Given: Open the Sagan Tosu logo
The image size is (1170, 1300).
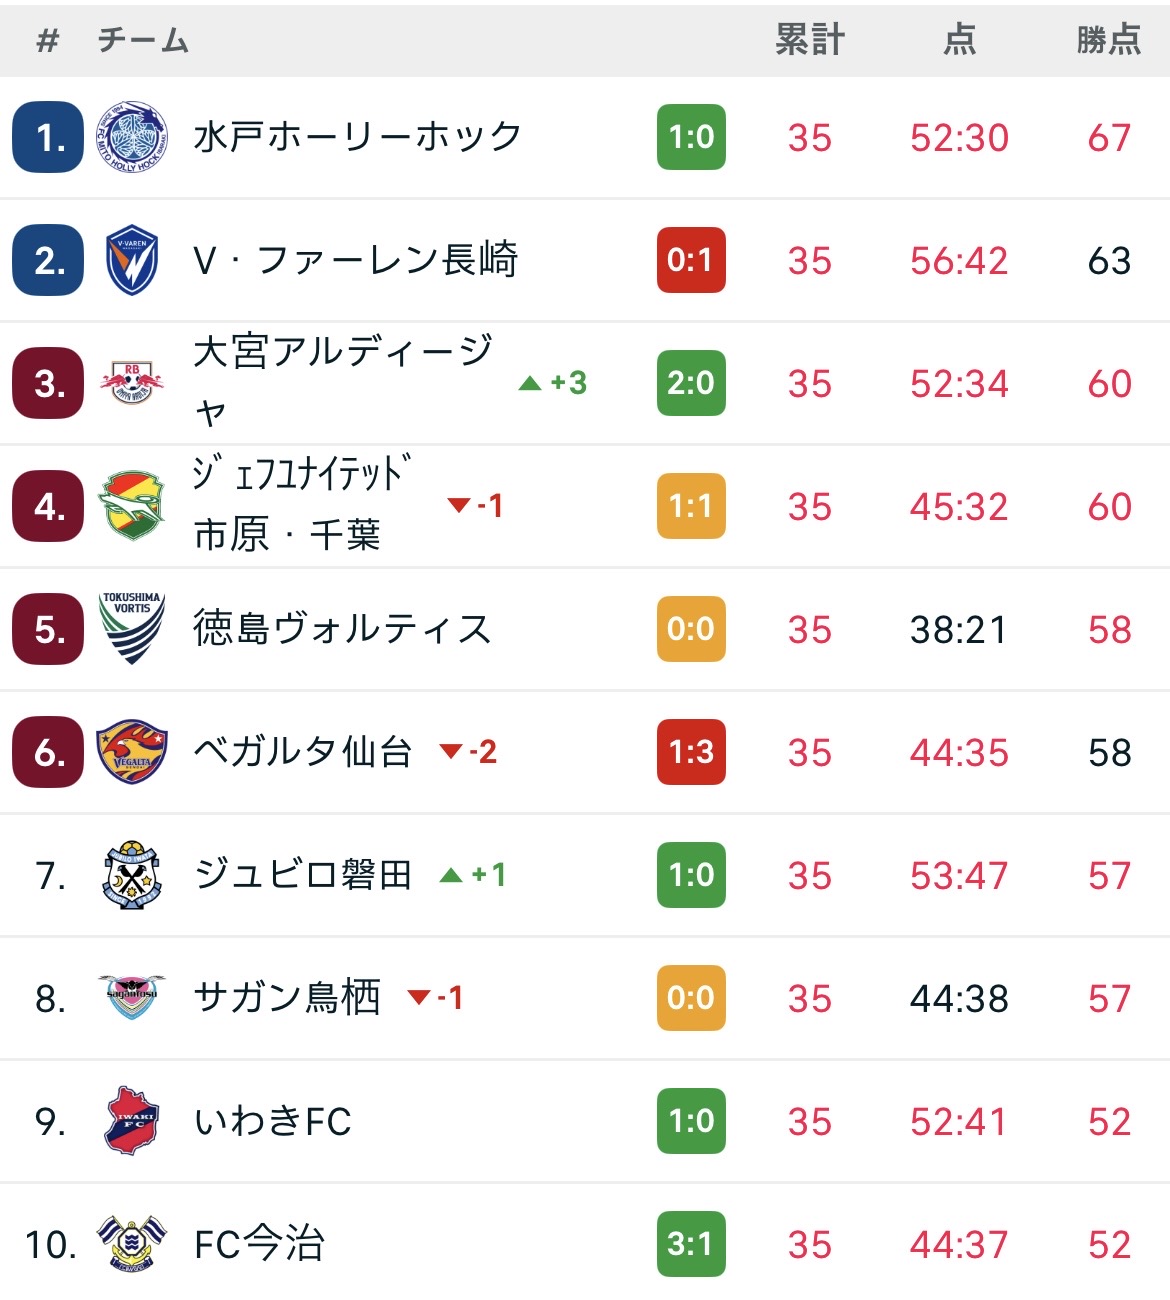Looking at the screenshot, I should click(x=132, y=997).
